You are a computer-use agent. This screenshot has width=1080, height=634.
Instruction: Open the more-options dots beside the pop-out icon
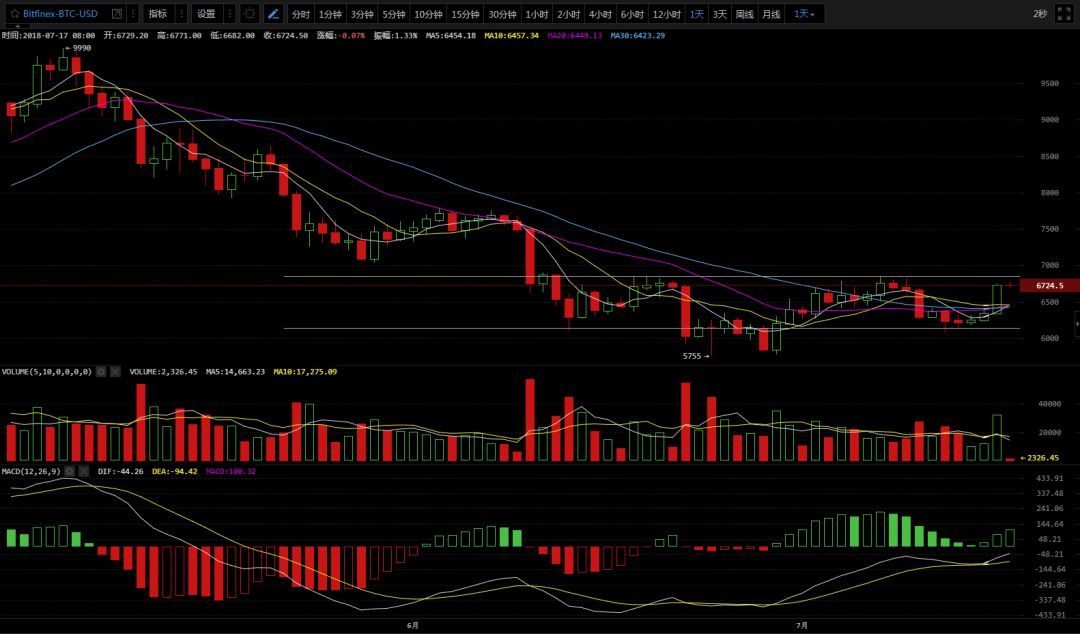tap(133, 14)
